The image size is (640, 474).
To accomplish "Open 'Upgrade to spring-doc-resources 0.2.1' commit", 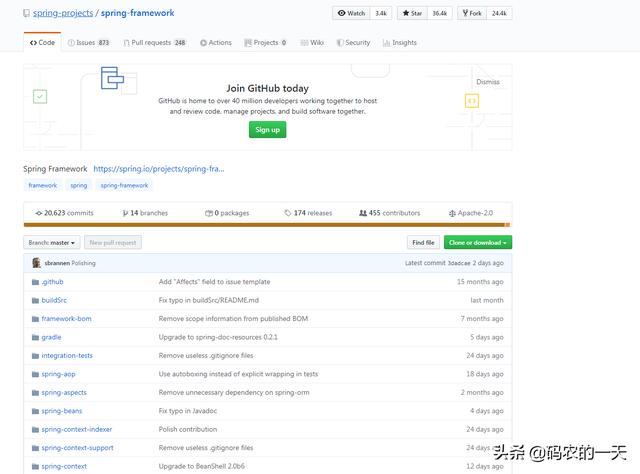I will [218, 337].
